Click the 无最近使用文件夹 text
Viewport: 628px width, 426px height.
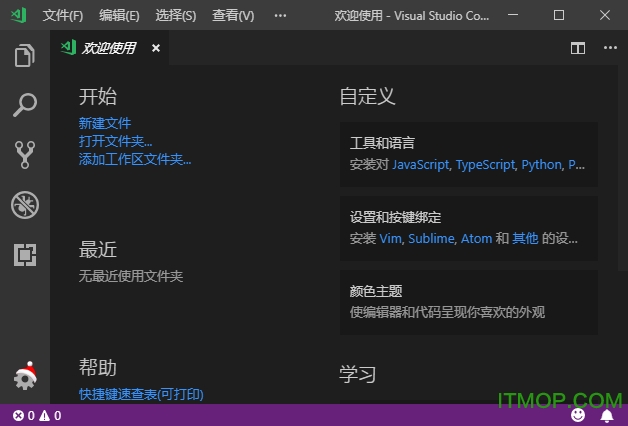coord(131,276)
